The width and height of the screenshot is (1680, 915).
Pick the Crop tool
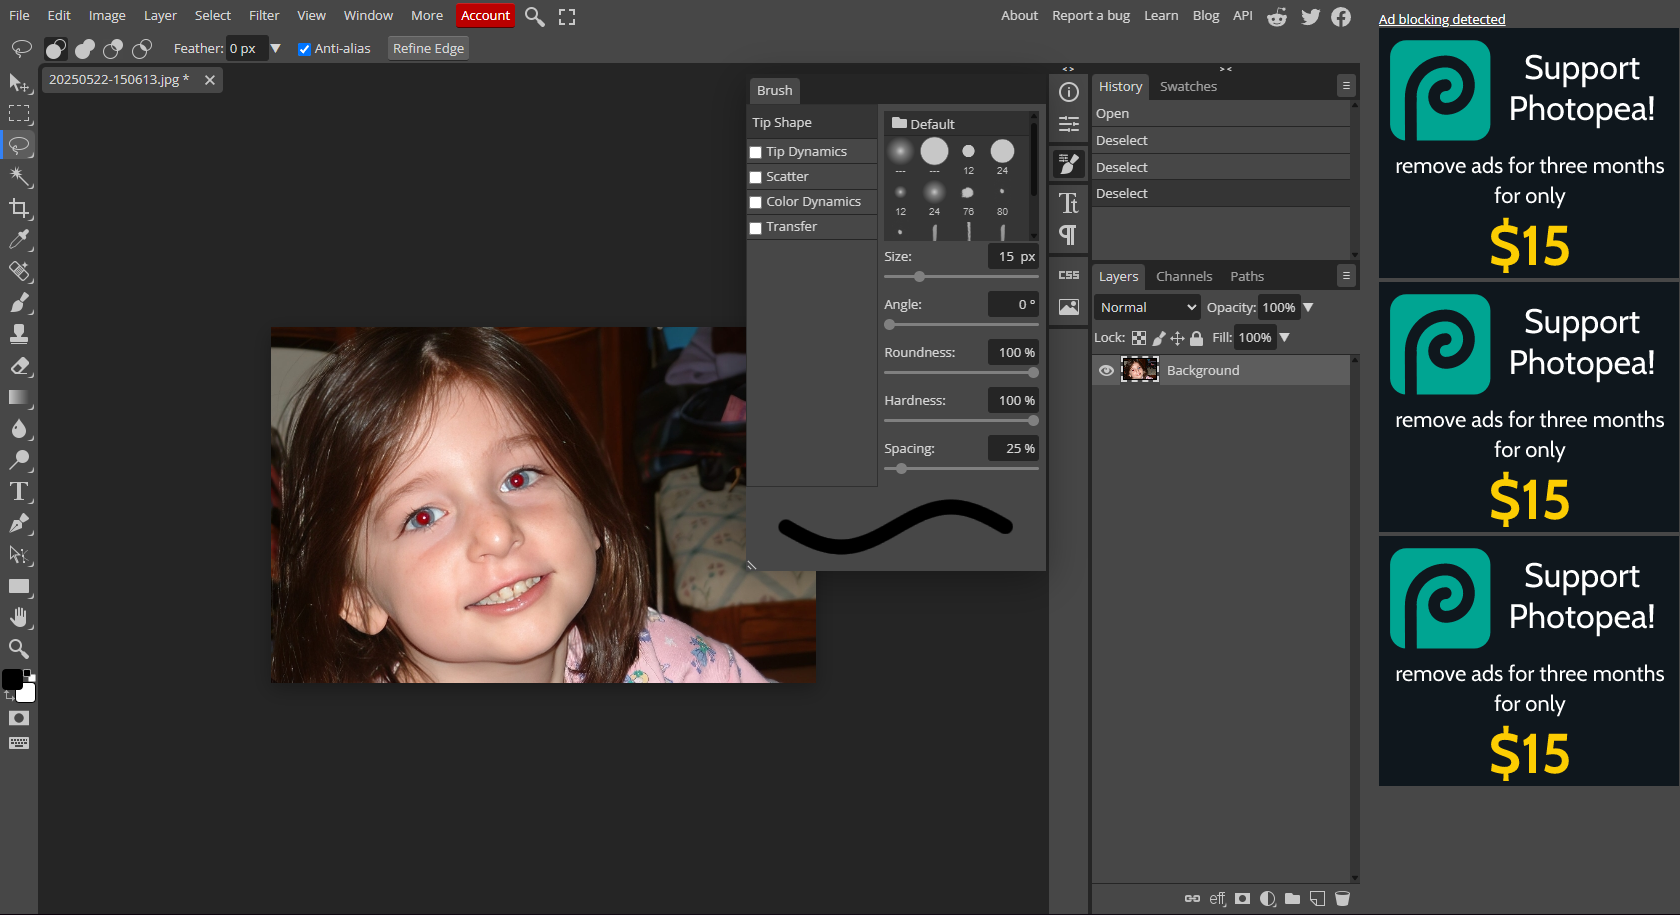pyautogui.click(x=19, y=208)
